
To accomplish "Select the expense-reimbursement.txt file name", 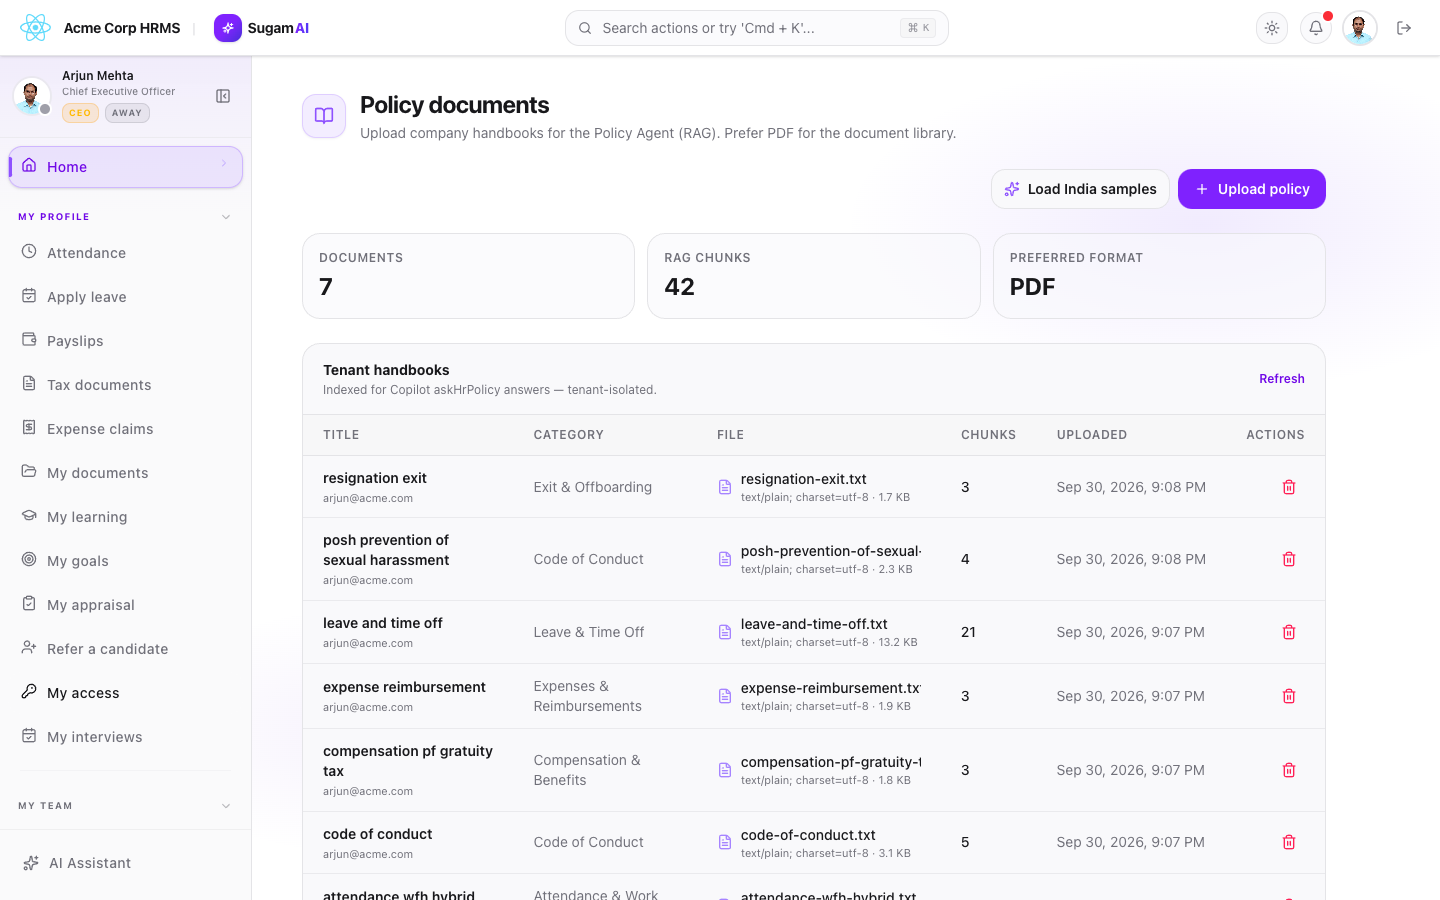I will [831, 688].
